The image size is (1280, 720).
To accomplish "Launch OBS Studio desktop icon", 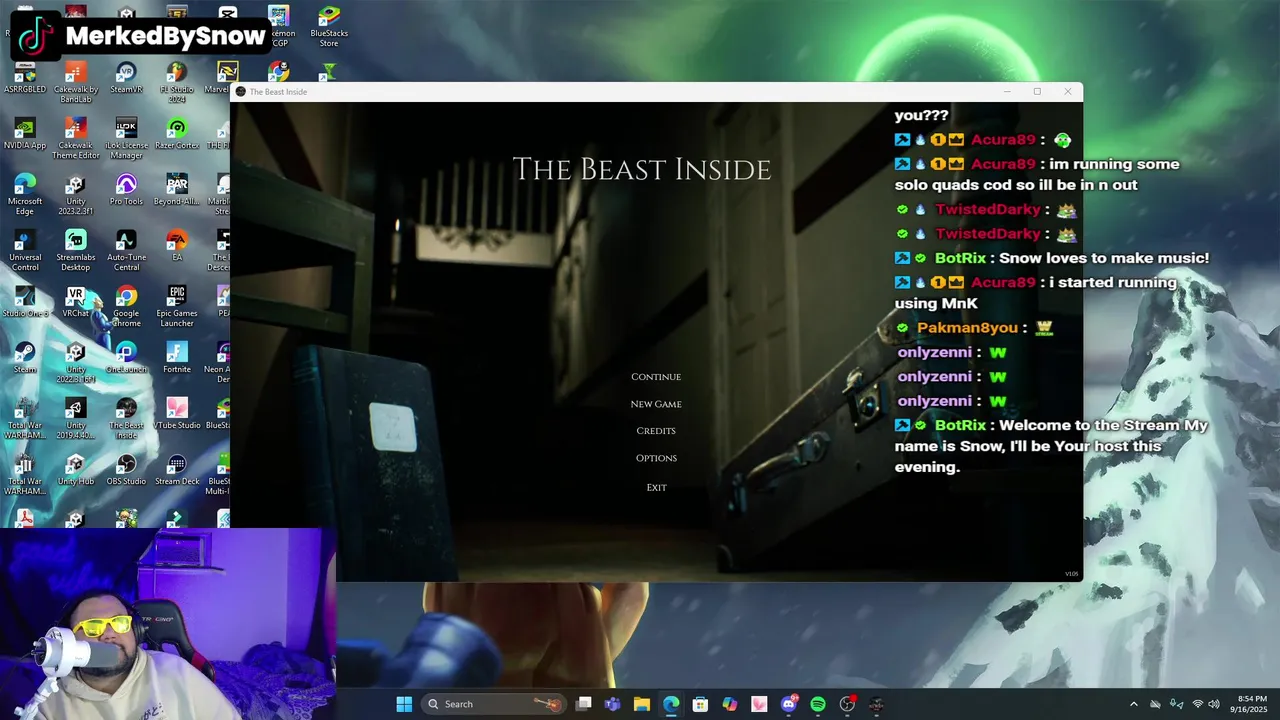I will pyautogui.click(x=126, y=471).
